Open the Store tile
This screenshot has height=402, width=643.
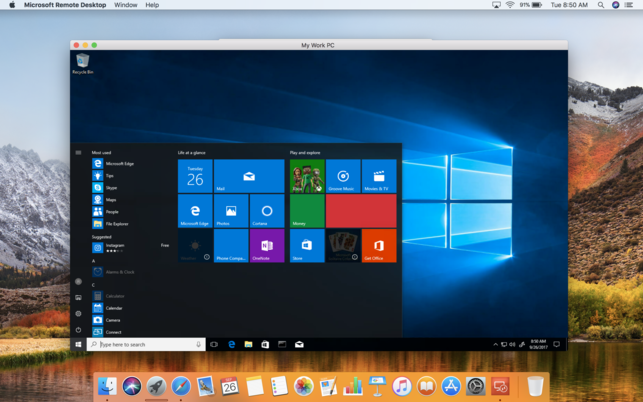307,245
